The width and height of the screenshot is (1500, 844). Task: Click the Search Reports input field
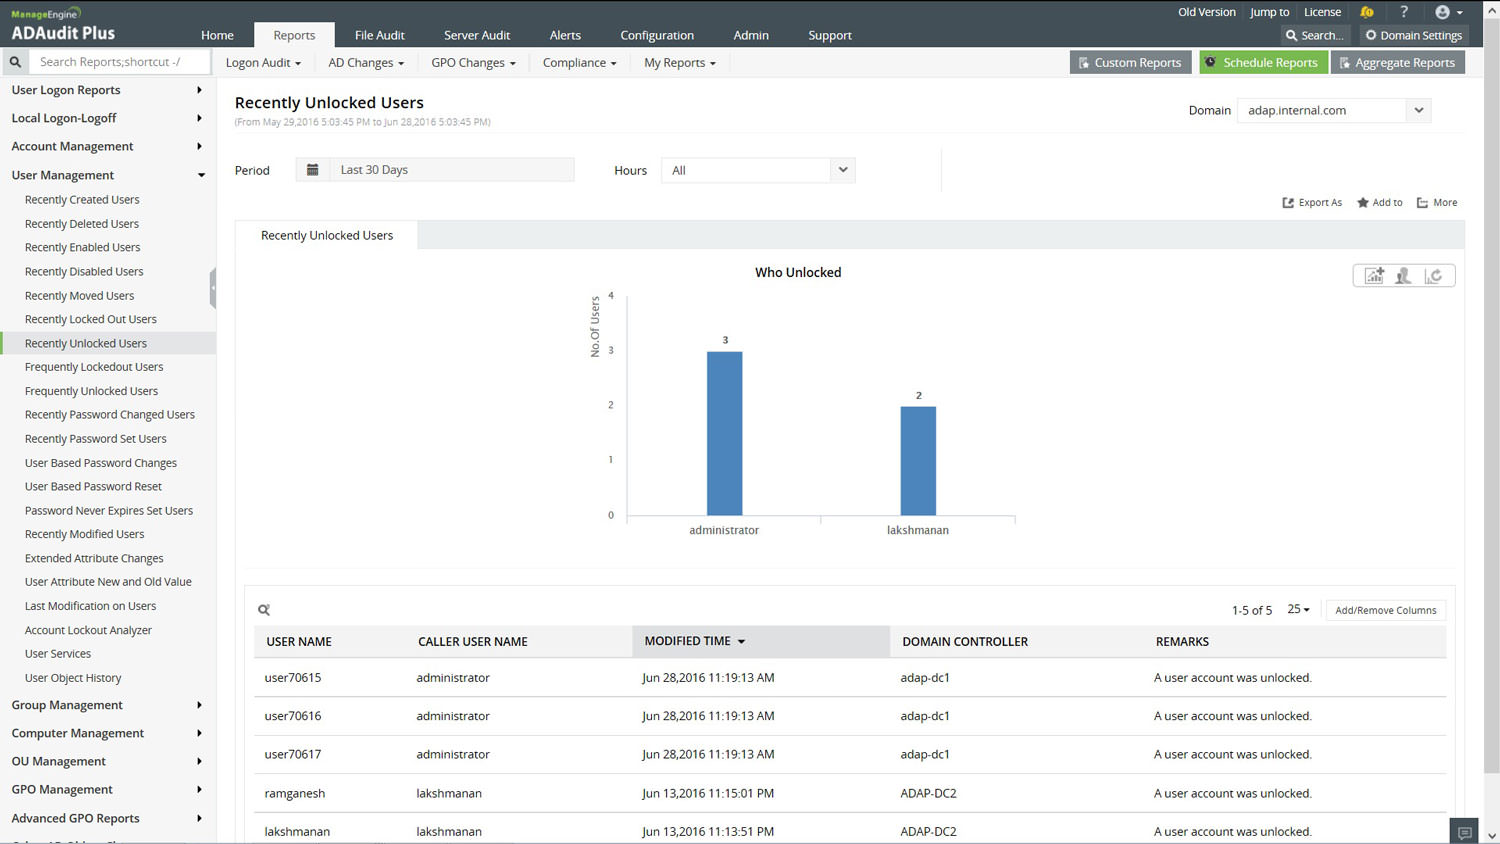(x=120, y=62)
